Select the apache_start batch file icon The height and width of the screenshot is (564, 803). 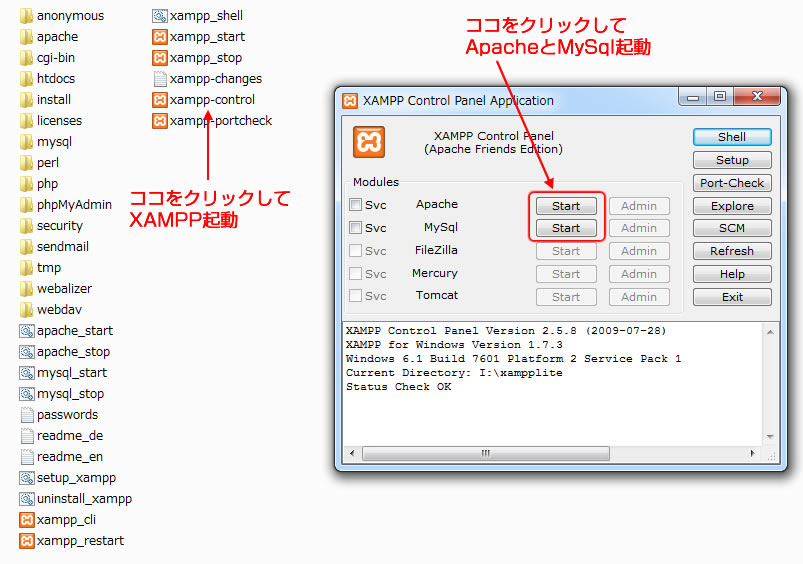[x=27, y=331]
